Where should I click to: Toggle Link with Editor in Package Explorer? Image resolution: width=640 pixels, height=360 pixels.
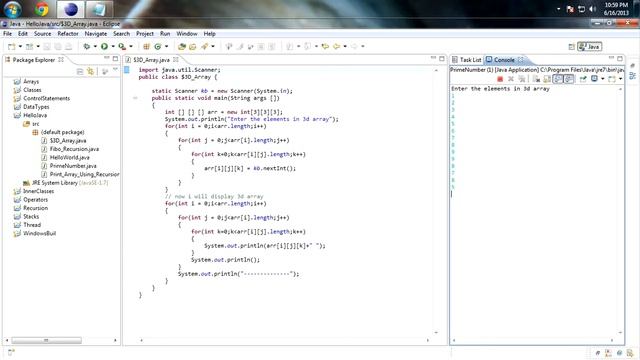point(91,71)
